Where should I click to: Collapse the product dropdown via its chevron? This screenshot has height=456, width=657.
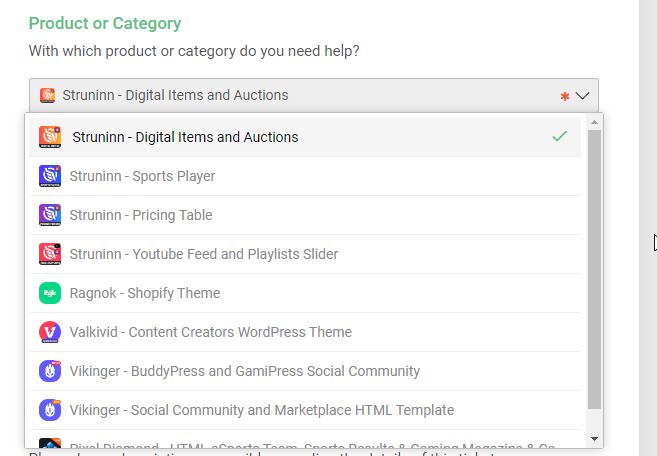[583, 96]
